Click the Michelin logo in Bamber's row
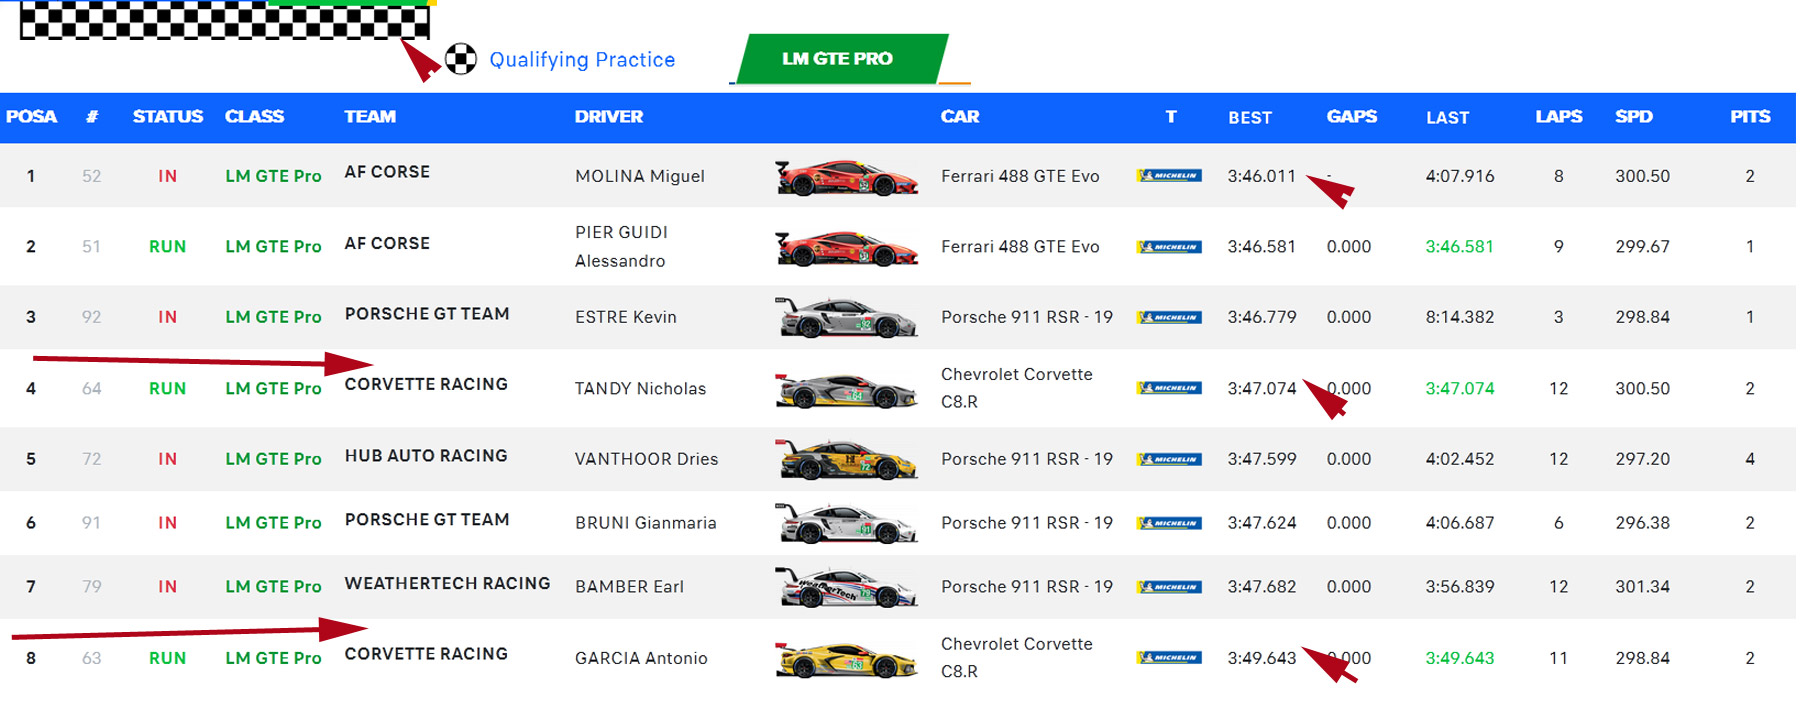 click(x=1168, y=587)
